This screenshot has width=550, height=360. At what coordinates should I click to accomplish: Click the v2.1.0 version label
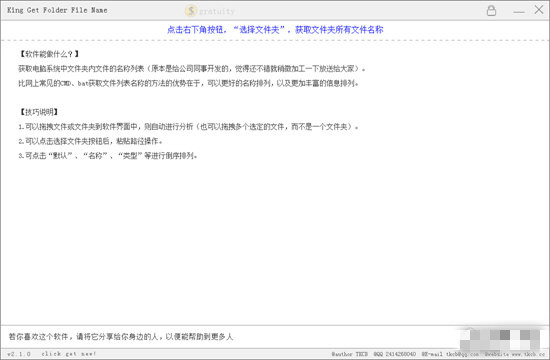coord(19,354)
